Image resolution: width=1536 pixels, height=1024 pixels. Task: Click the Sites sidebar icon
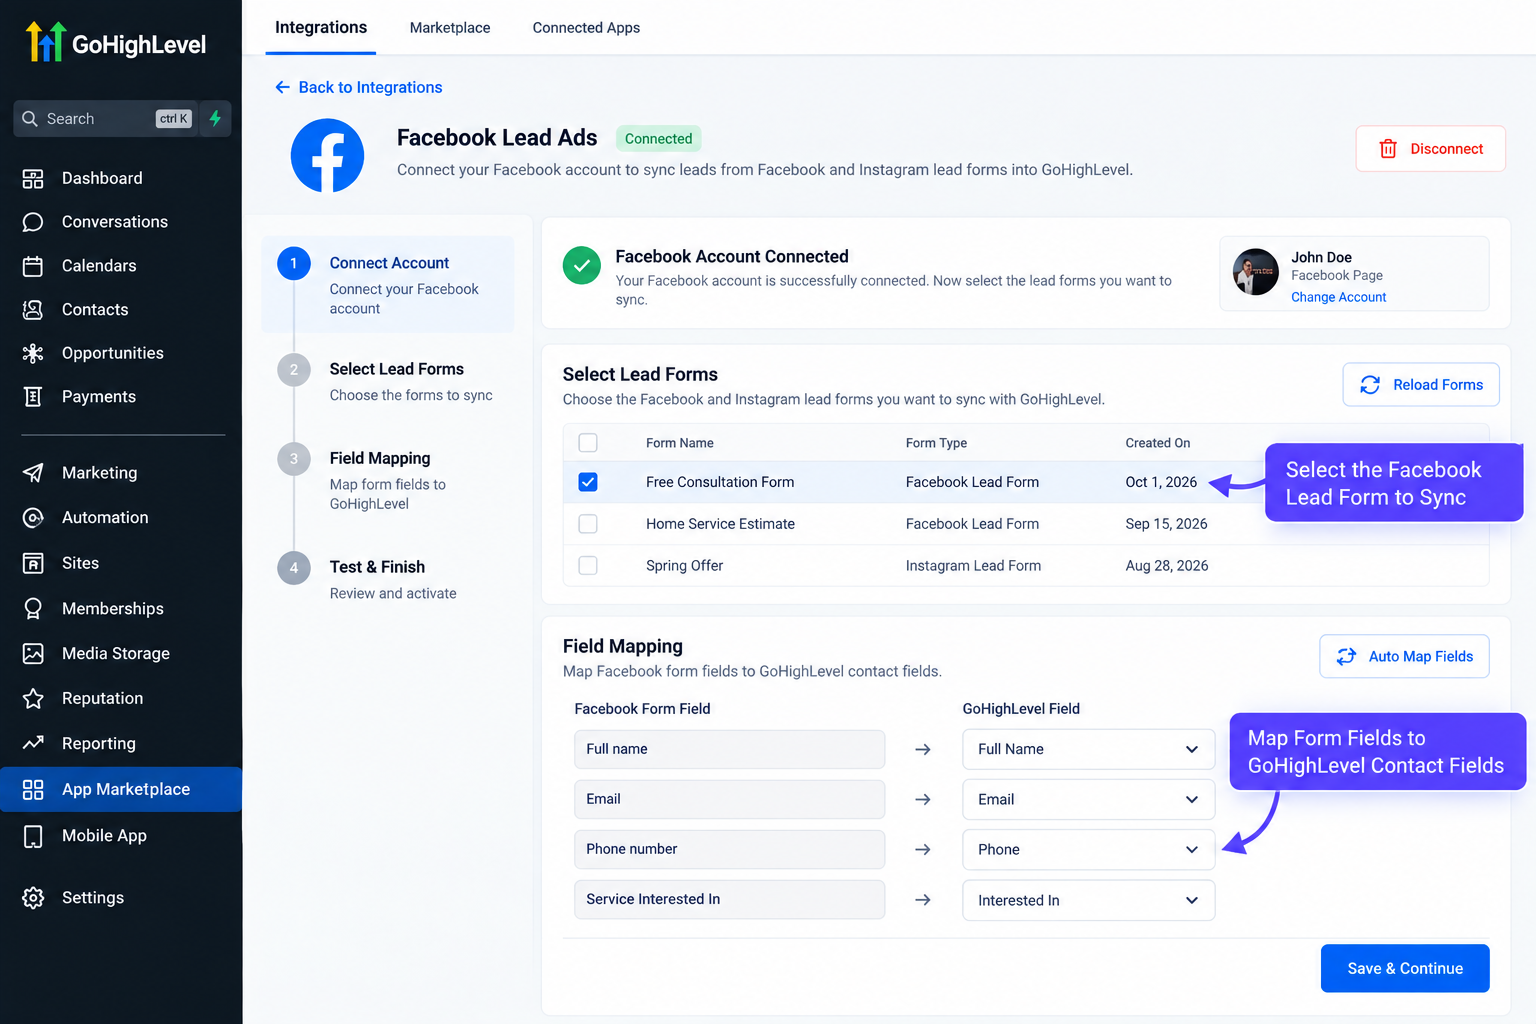point(33,563)
